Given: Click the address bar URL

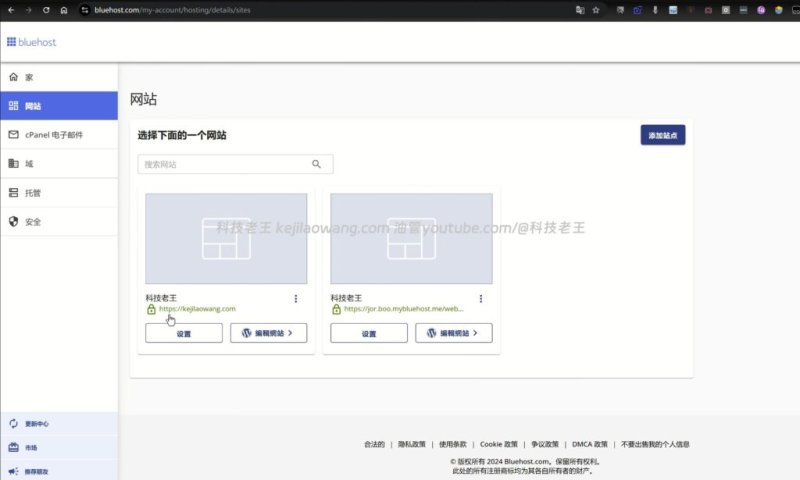Looking at the screenshot, I should point(172,10).
